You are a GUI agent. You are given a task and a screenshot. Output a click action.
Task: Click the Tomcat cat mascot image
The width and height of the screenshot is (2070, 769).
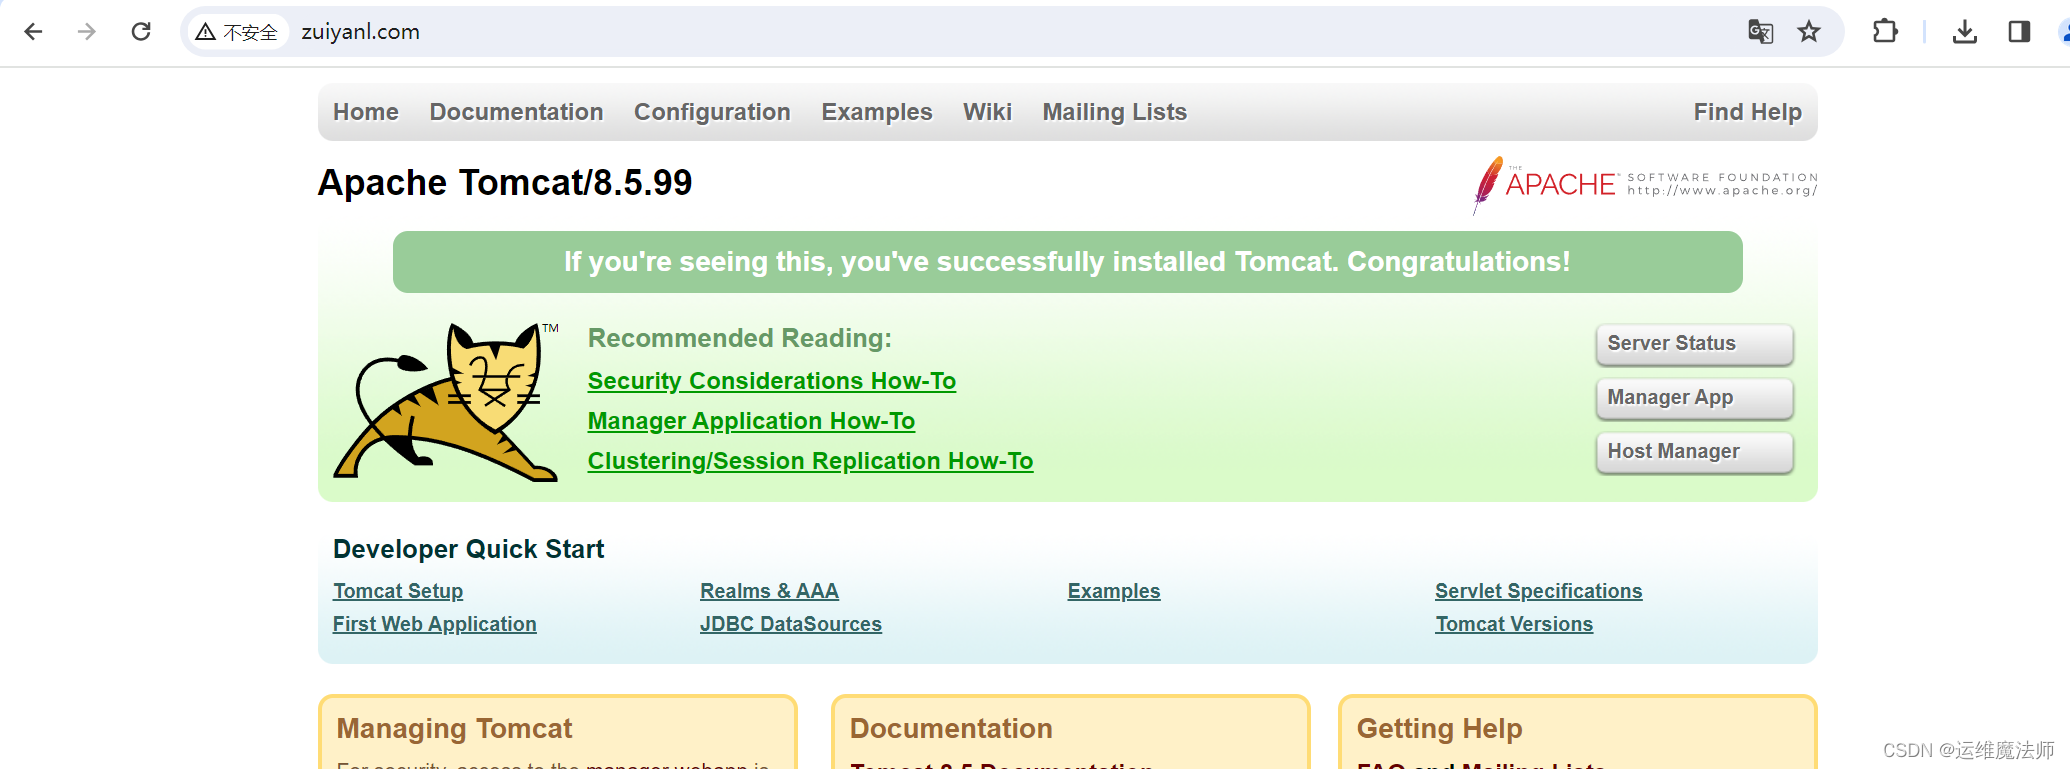point(447,401)
